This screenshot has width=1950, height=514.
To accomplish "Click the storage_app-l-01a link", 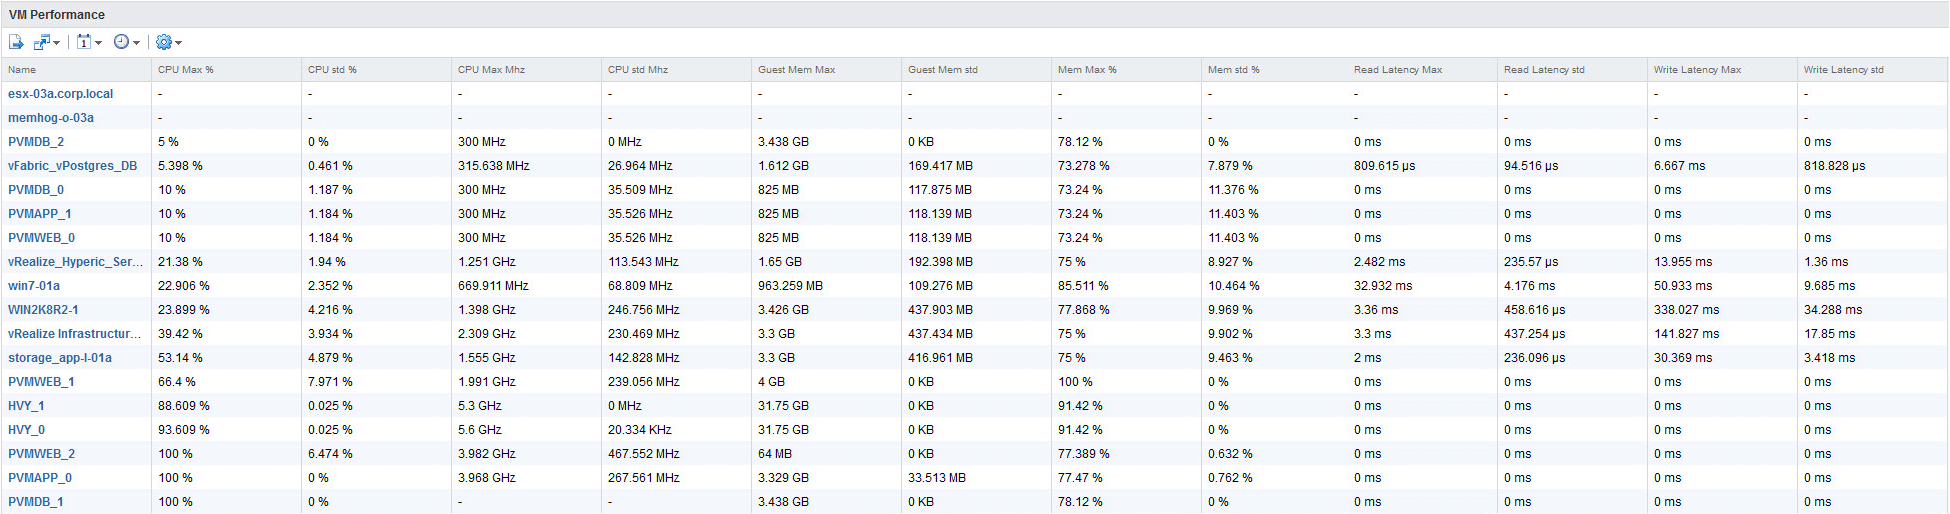I will 60,358.
